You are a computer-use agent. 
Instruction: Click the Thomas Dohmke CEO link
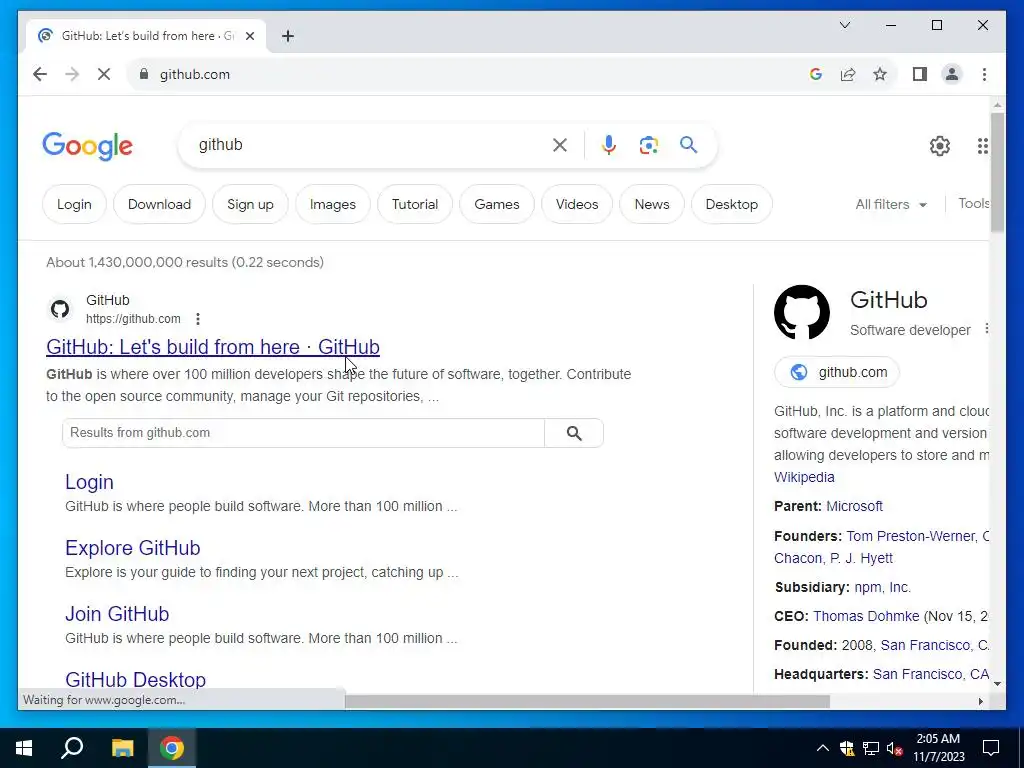(x=866, y=616)
